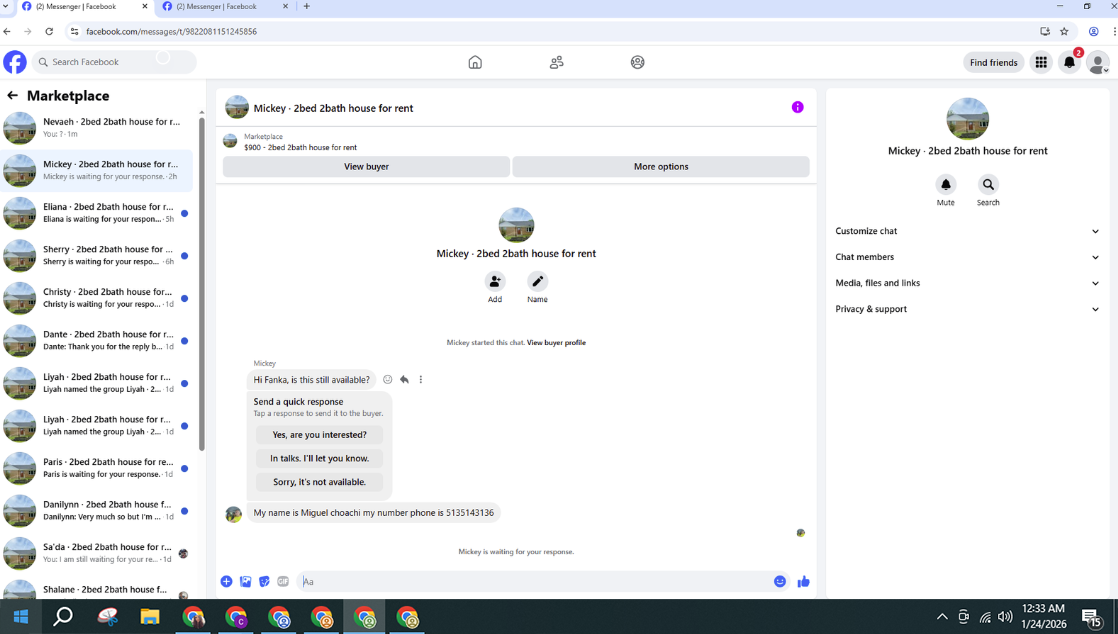1118x634 pixels.
Task: Add people to the Mickey chat
Action: (495, 281)
